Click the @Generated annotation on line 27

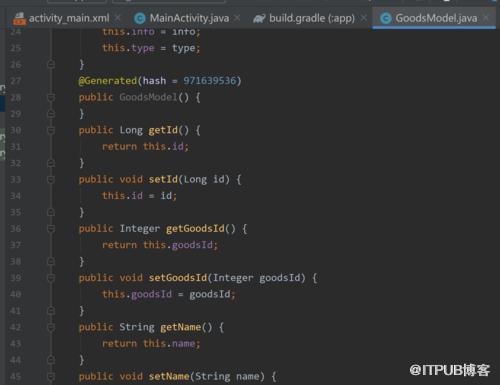107,81
